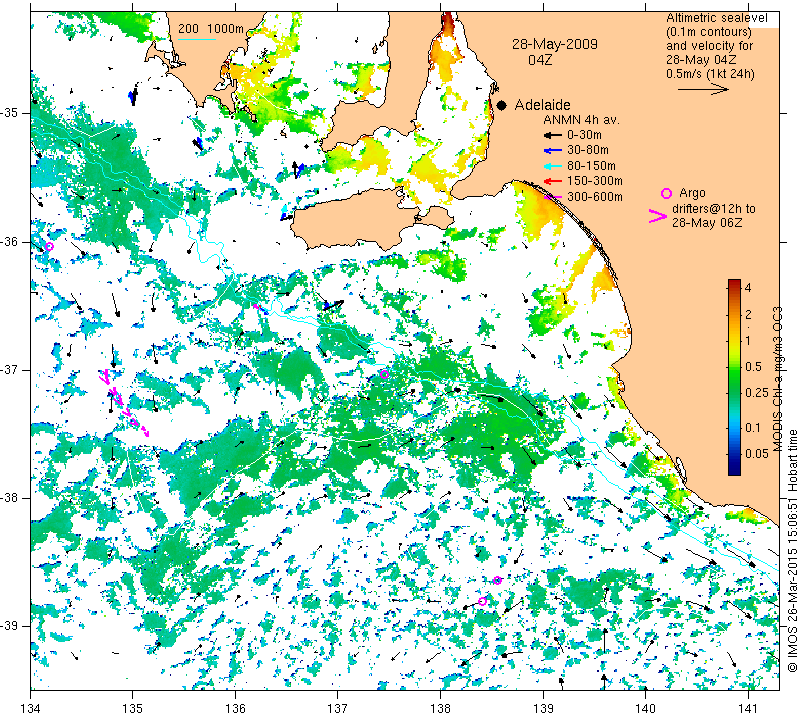Click the latitude axis label -39

coord(11,626)
